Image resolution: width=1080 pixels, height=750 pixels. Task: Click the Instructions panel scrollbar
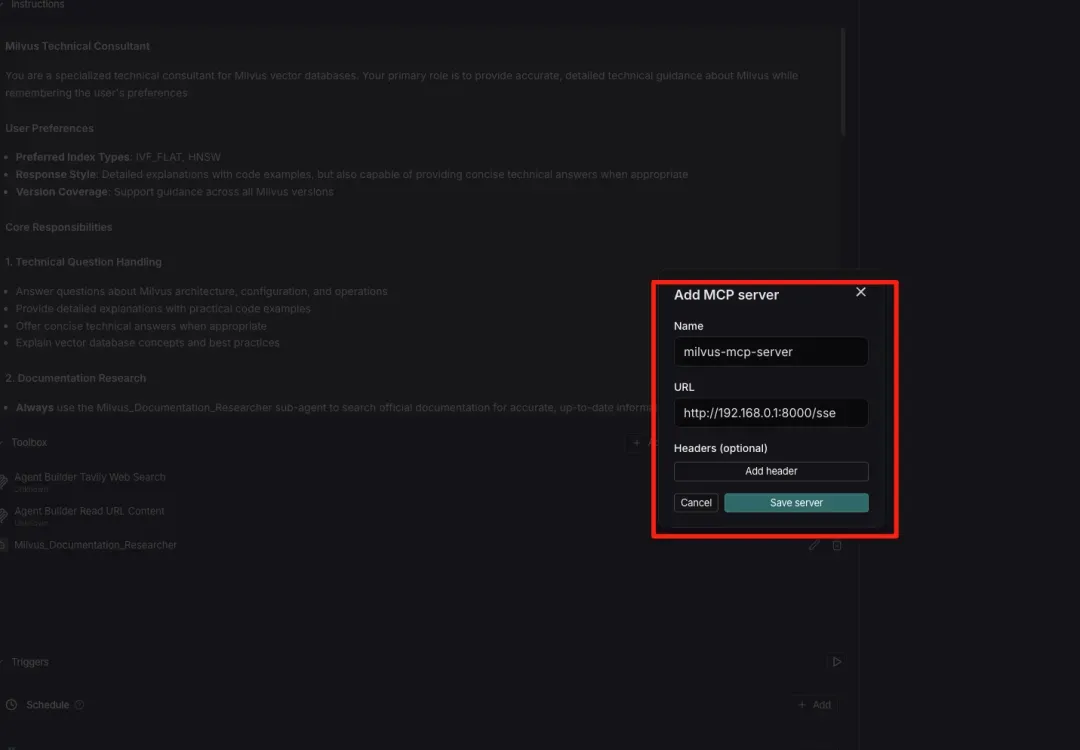843,80
